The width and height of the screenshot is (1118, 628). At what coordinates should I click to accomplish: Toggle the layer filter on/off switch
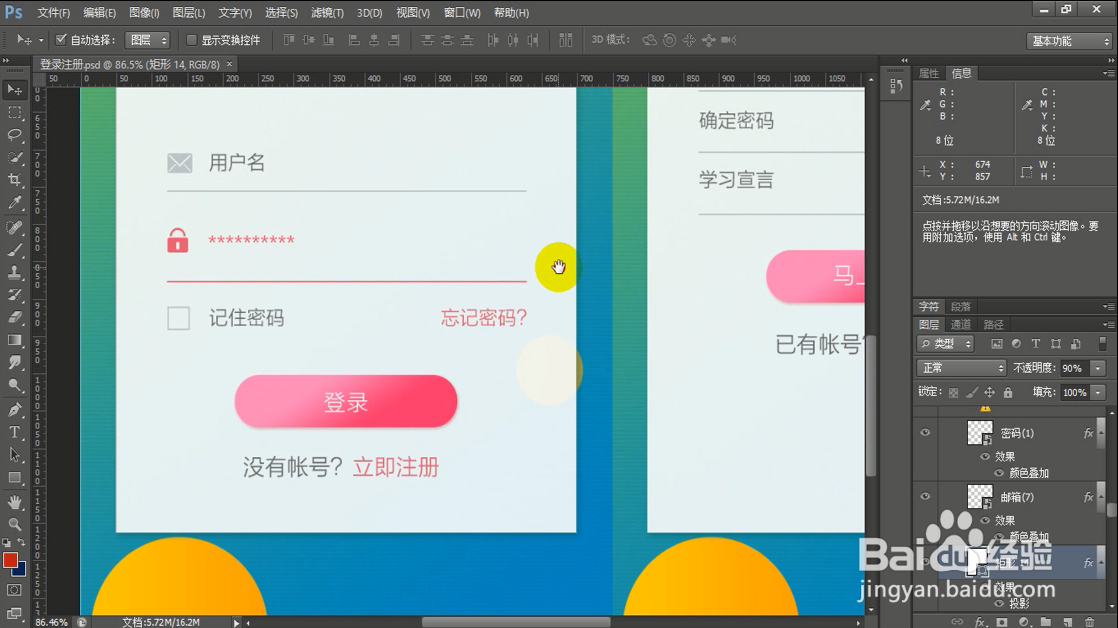1103,344
